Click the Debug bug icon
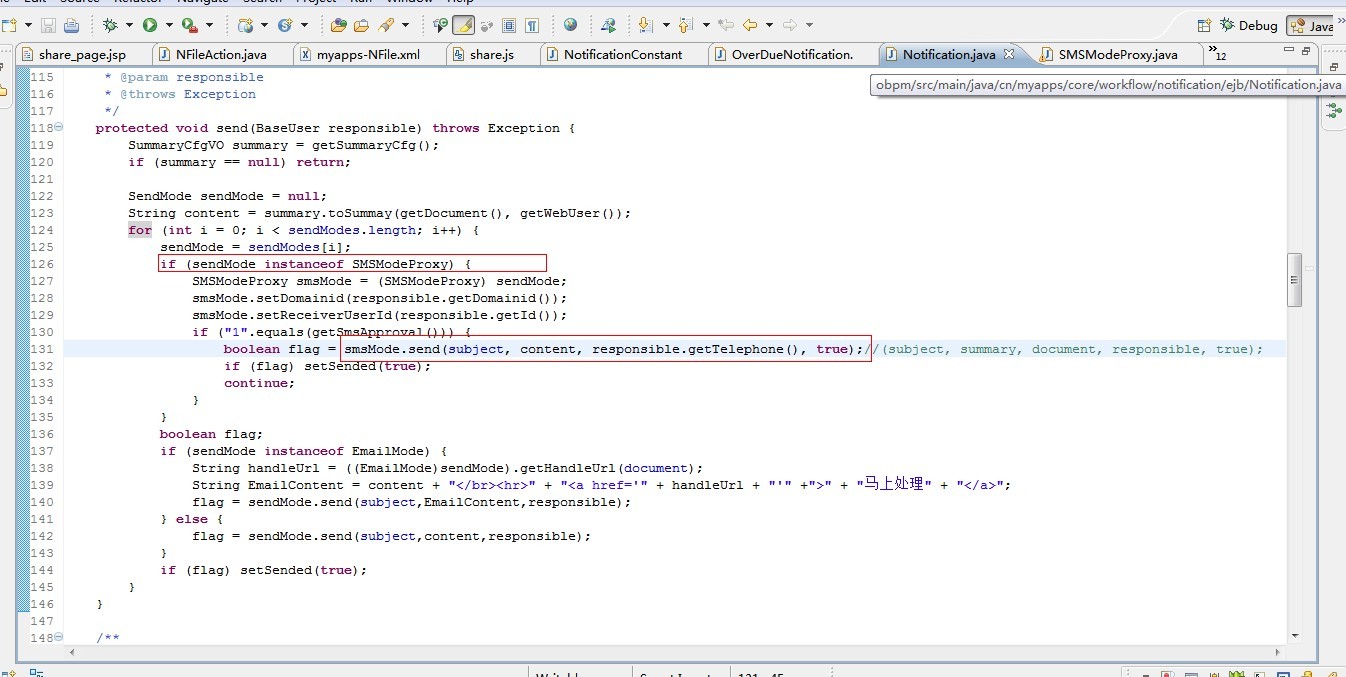The height and width of the screenshot is (677, 1346). pos(110,25)
